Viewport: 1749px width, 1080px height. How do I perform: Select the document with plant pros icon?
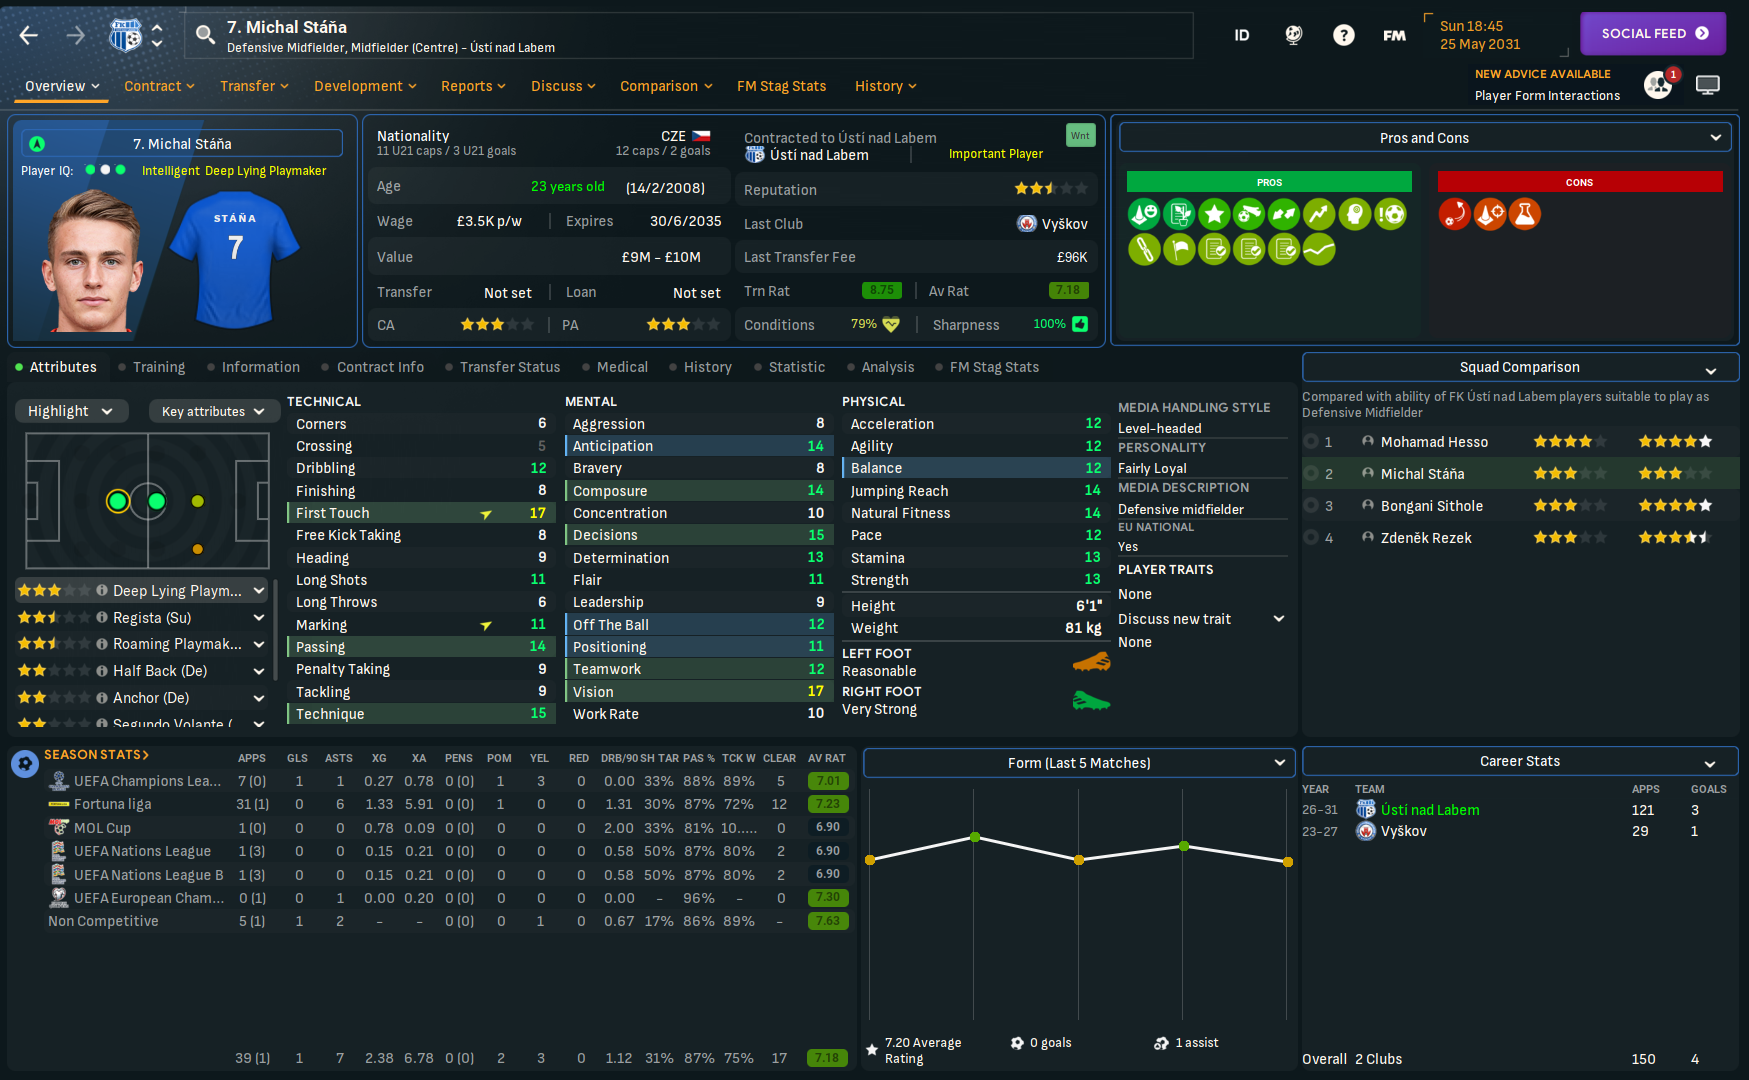1179,214
